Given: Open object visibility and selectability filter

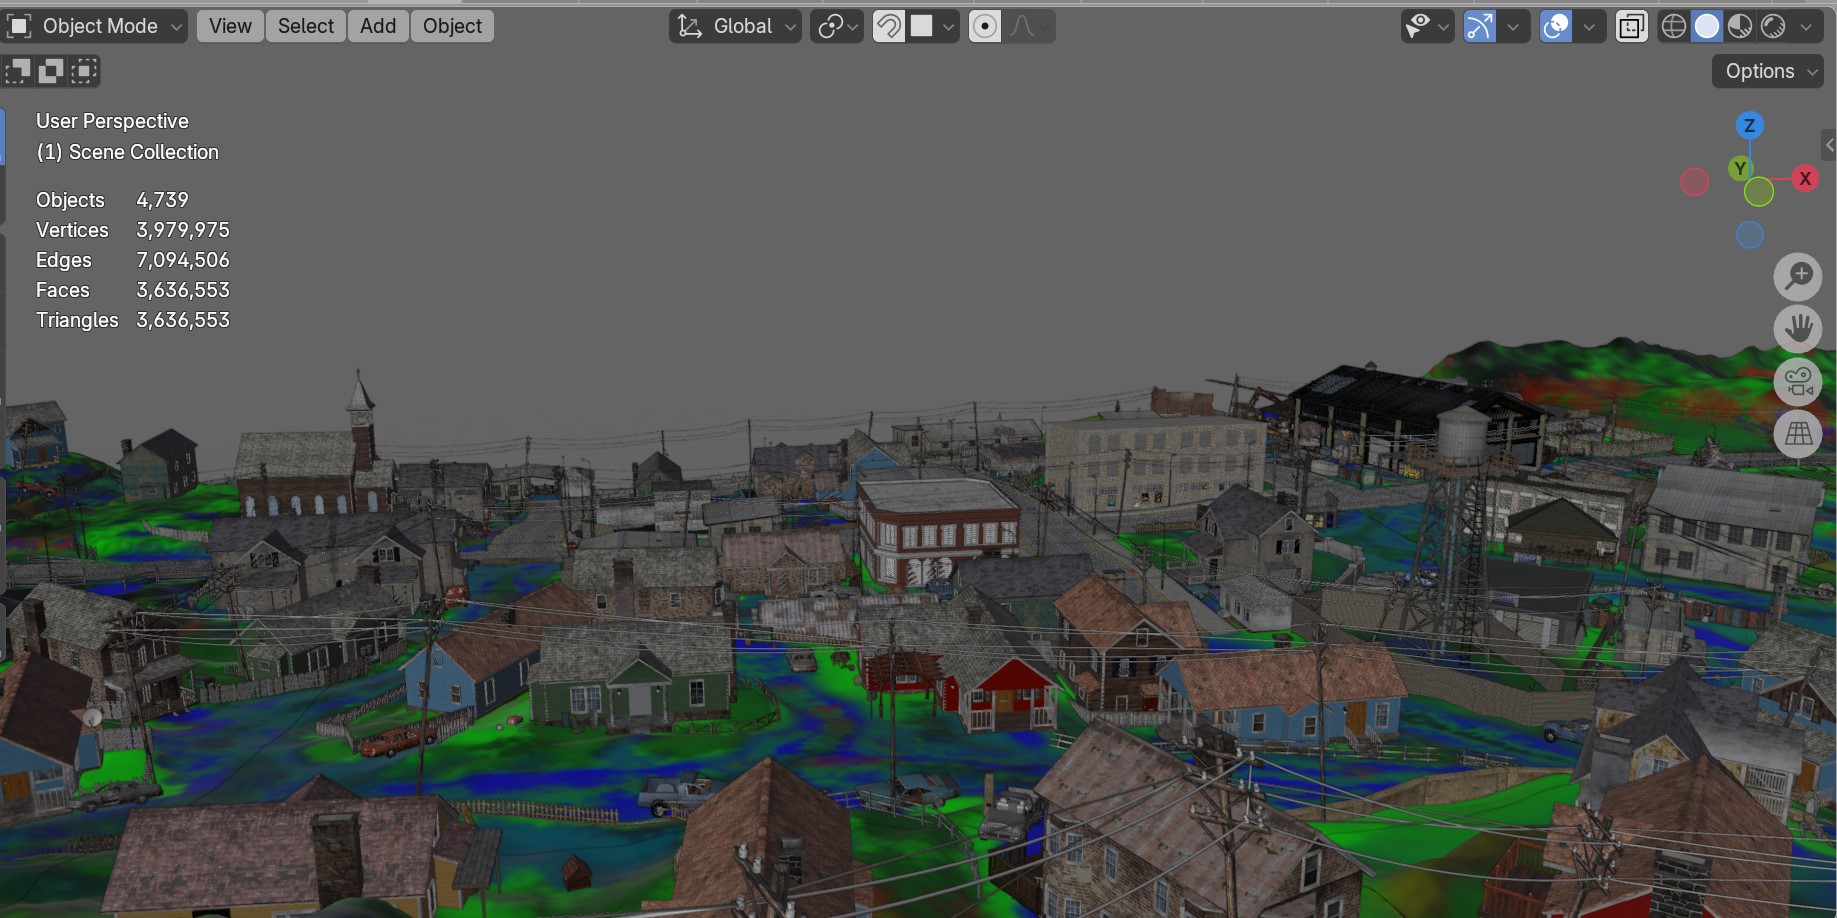Looking at the screenshot, I should pos(1427,26).
